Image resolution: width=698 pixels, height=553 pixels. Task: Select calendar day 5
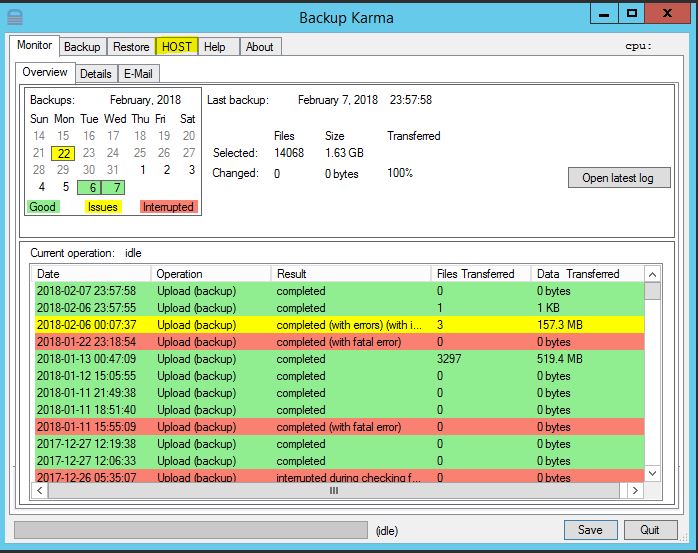point(66,187)
